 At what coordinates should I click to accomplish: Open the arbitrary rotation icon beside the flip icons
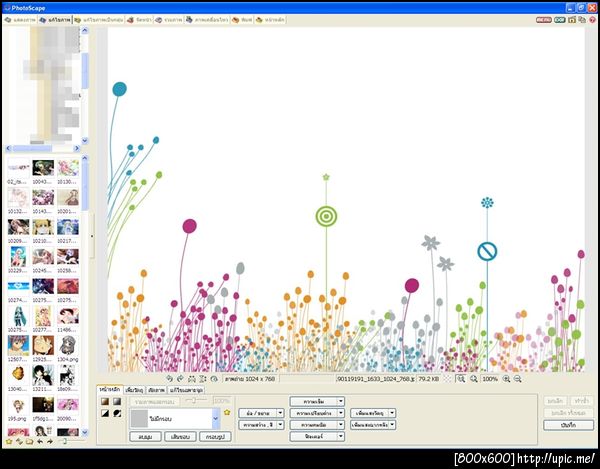click(214, 379)
